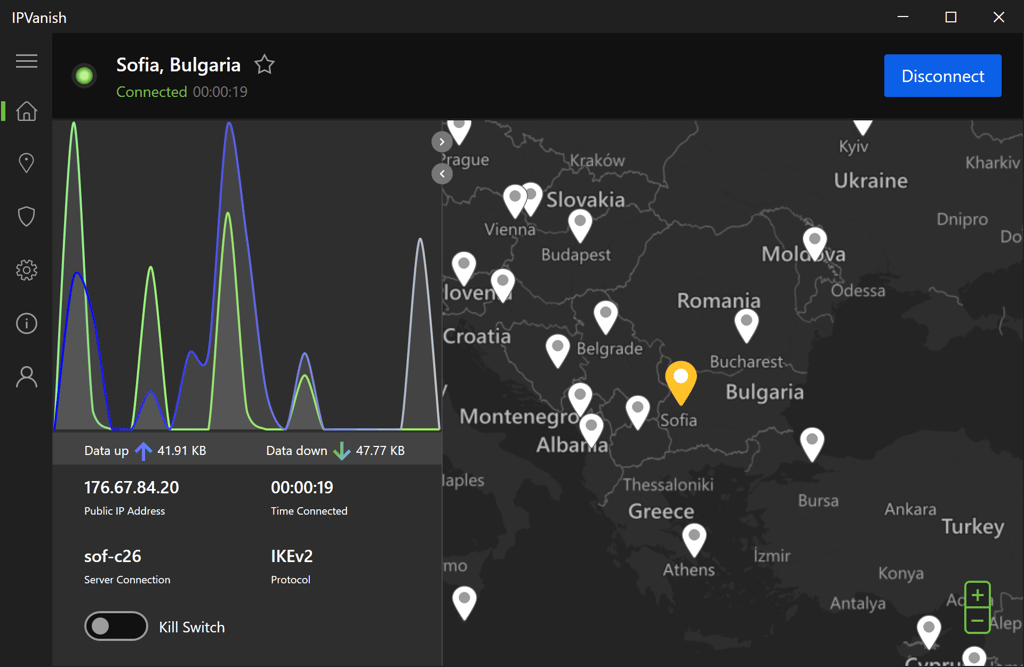Image resolution: width=1024 pixels, height=667 pixels.
Task: Select the Belgrade map pin
Action: 605,317
